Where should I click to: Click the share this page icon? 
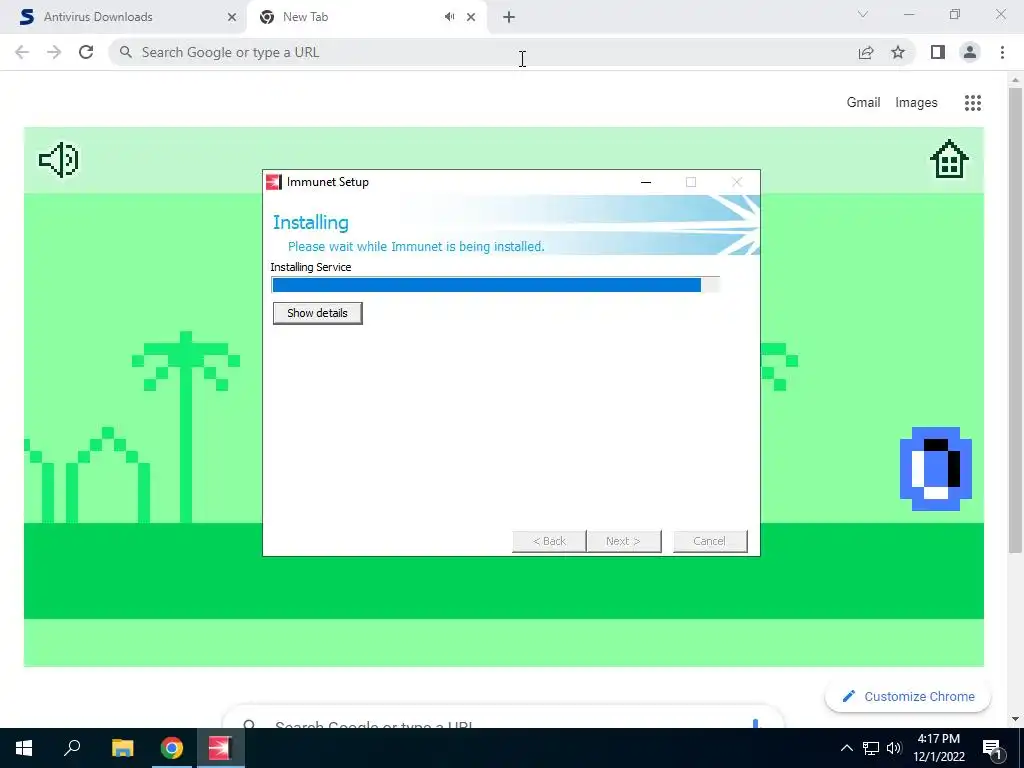point(866,52)
